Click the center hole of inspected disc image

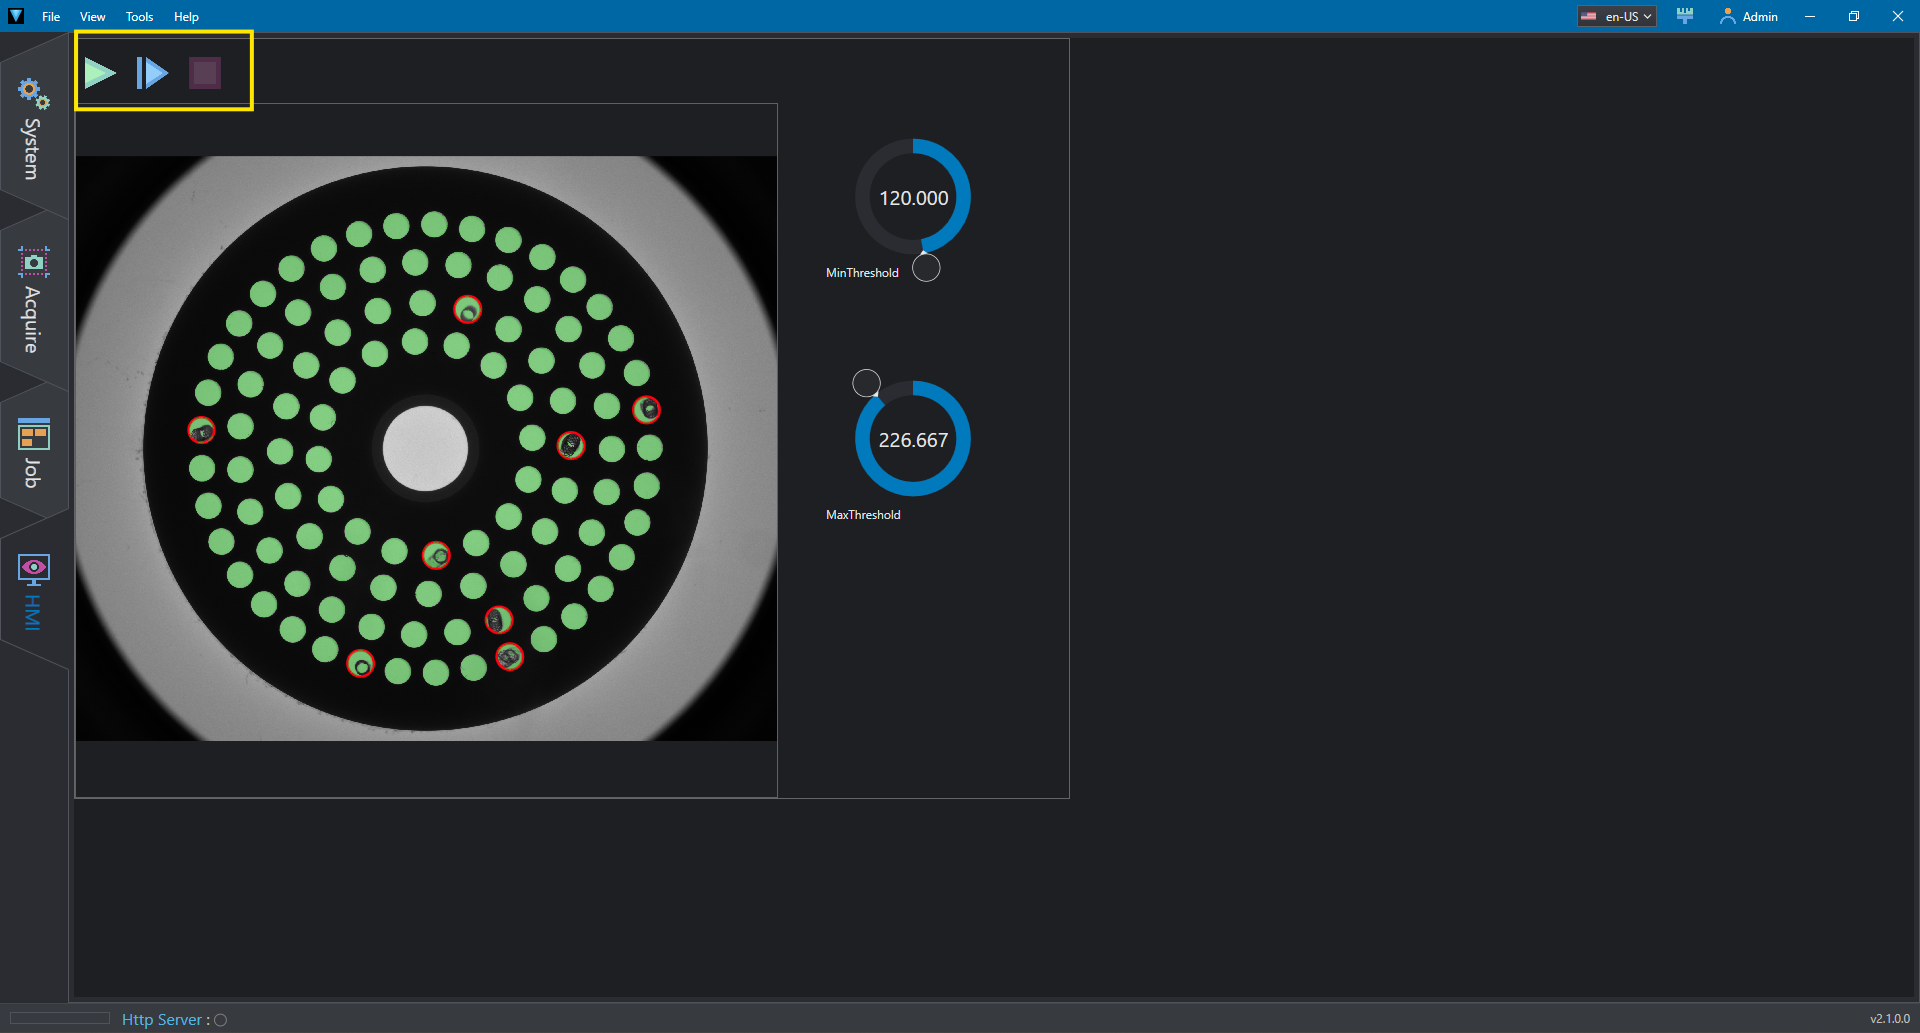(425, 448)
